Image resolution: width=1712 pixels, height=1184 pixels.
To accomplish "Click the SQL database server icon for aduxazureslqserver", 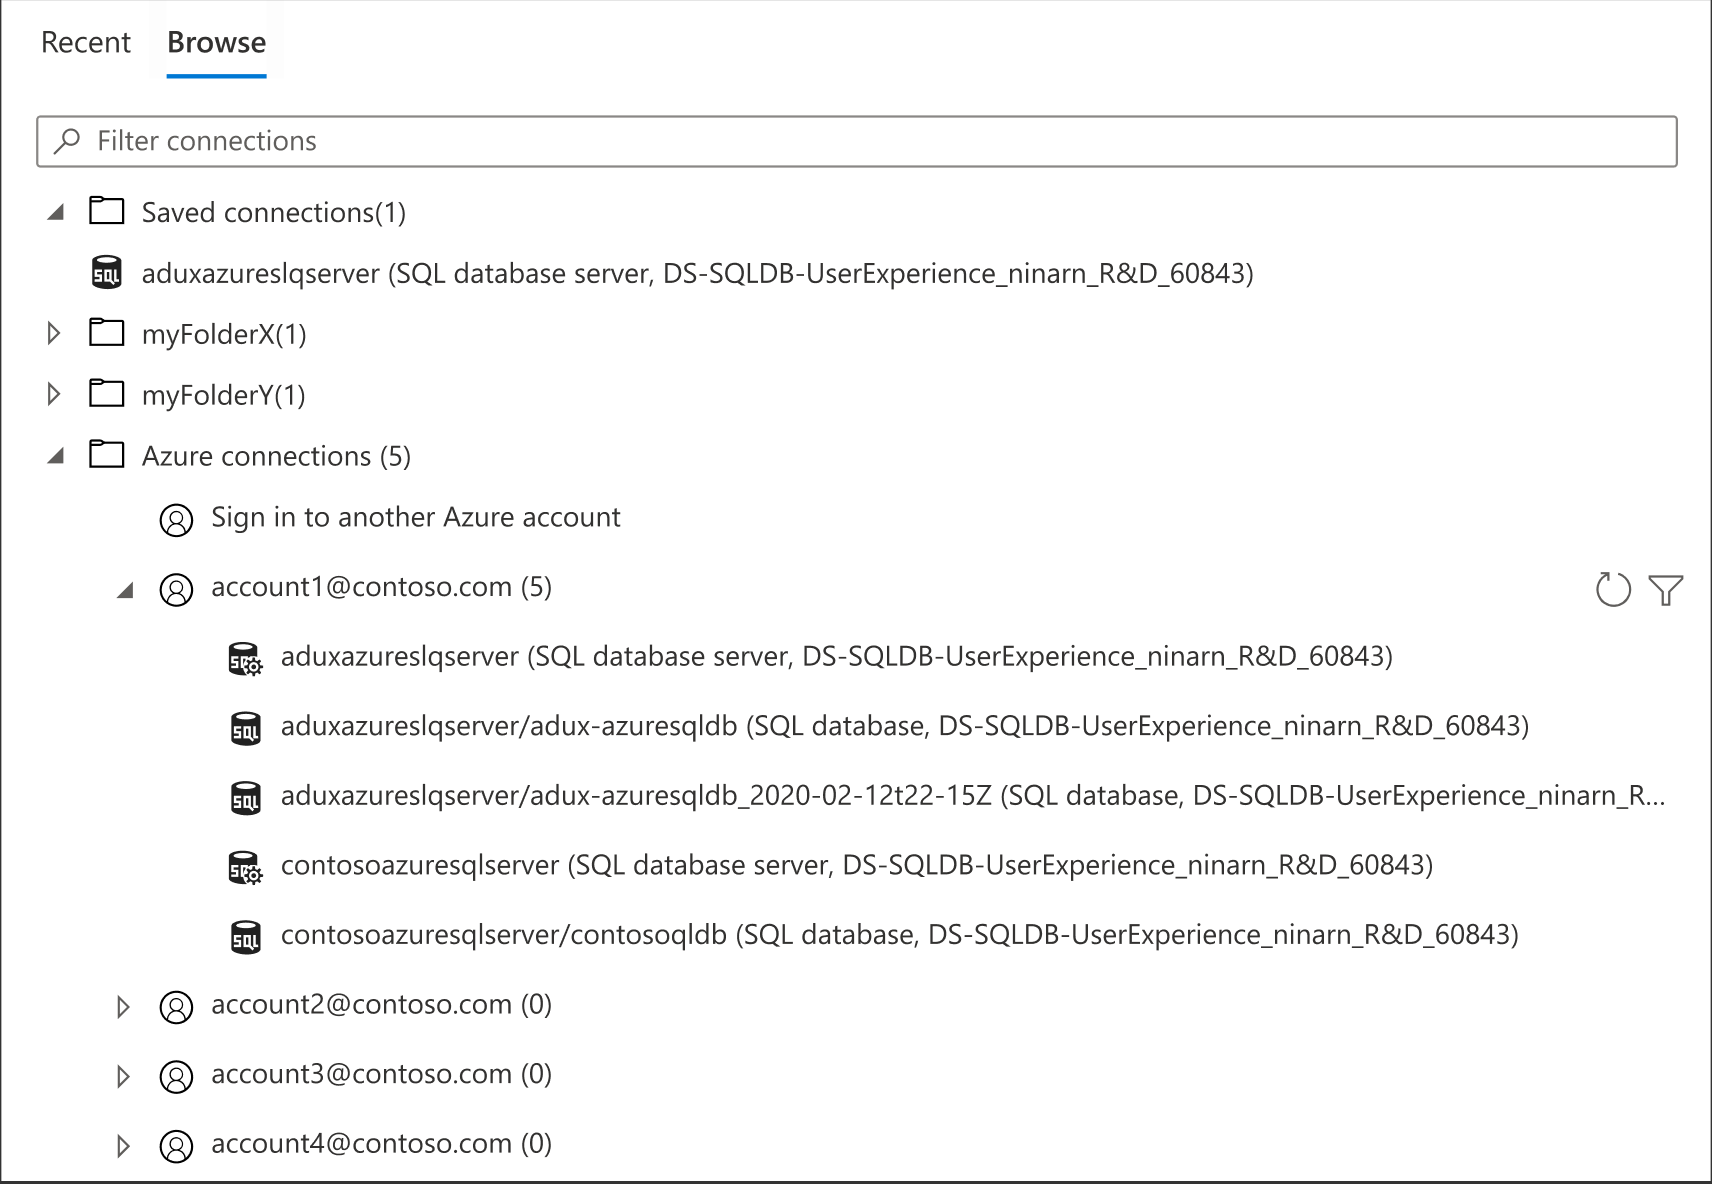I will click(107, 272).
